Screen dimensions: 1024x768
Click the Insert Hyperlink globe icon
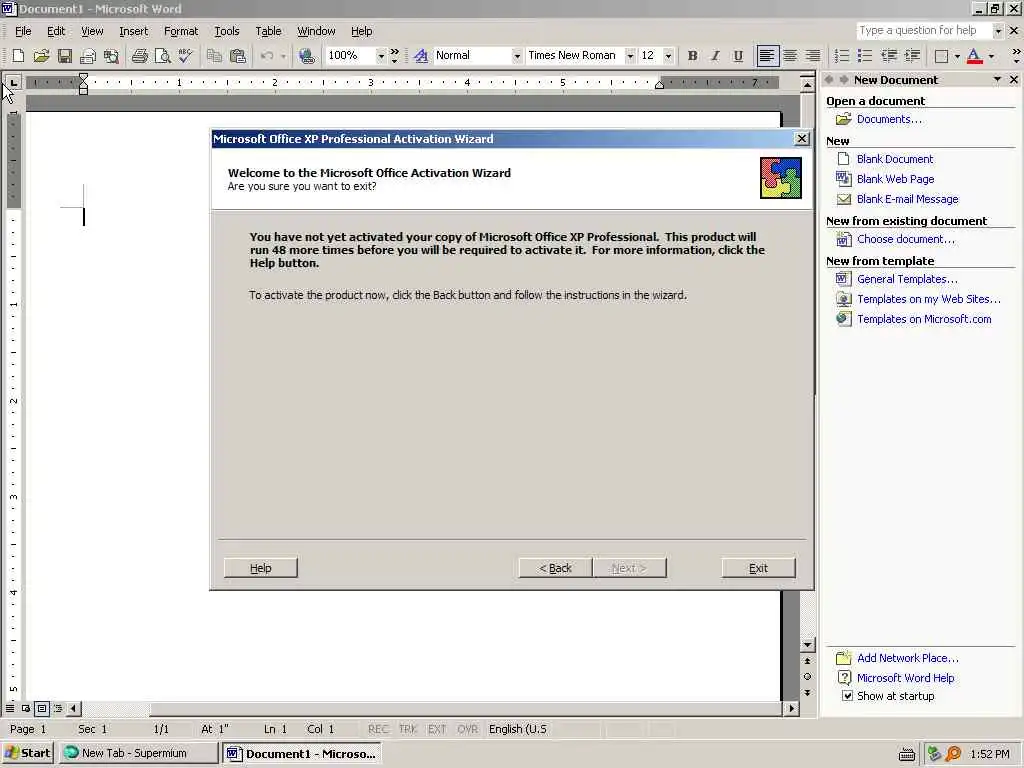coord(306,56)
